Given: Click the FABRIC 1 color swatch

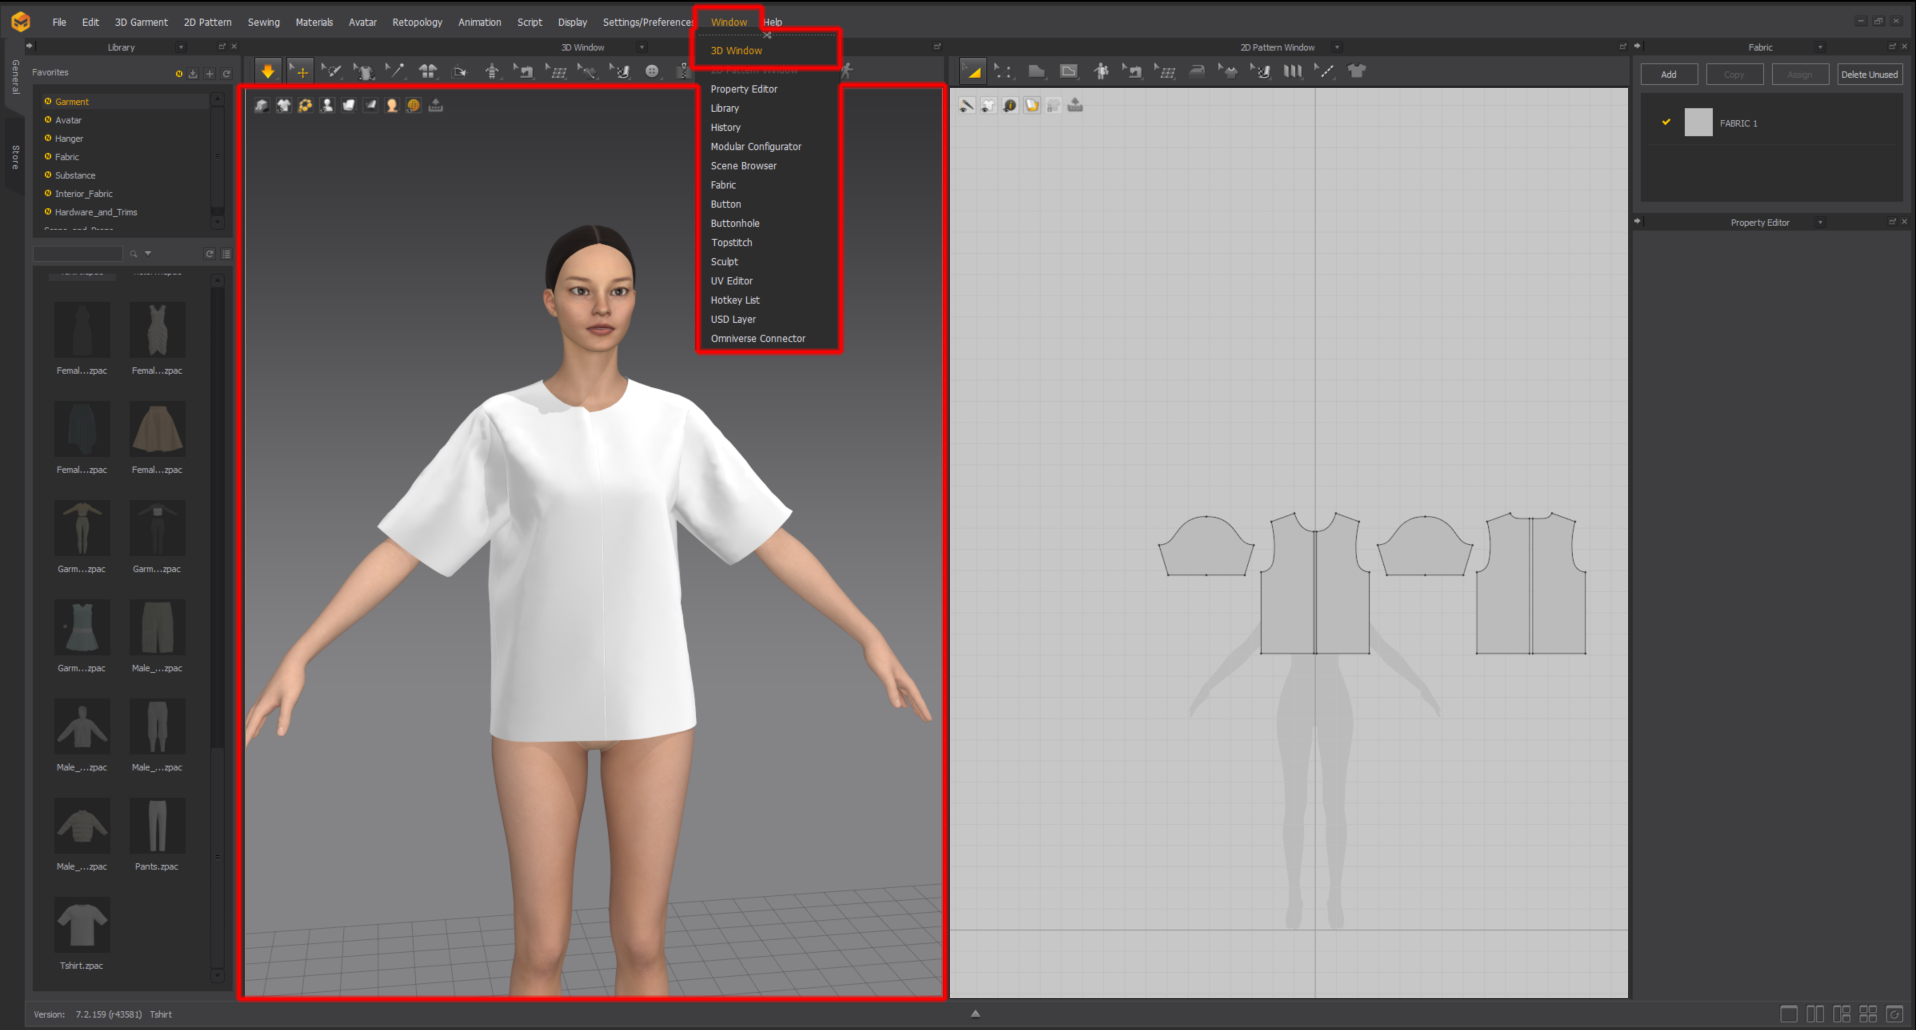Looking at the screenshot, I should (x=1698, y=122).
